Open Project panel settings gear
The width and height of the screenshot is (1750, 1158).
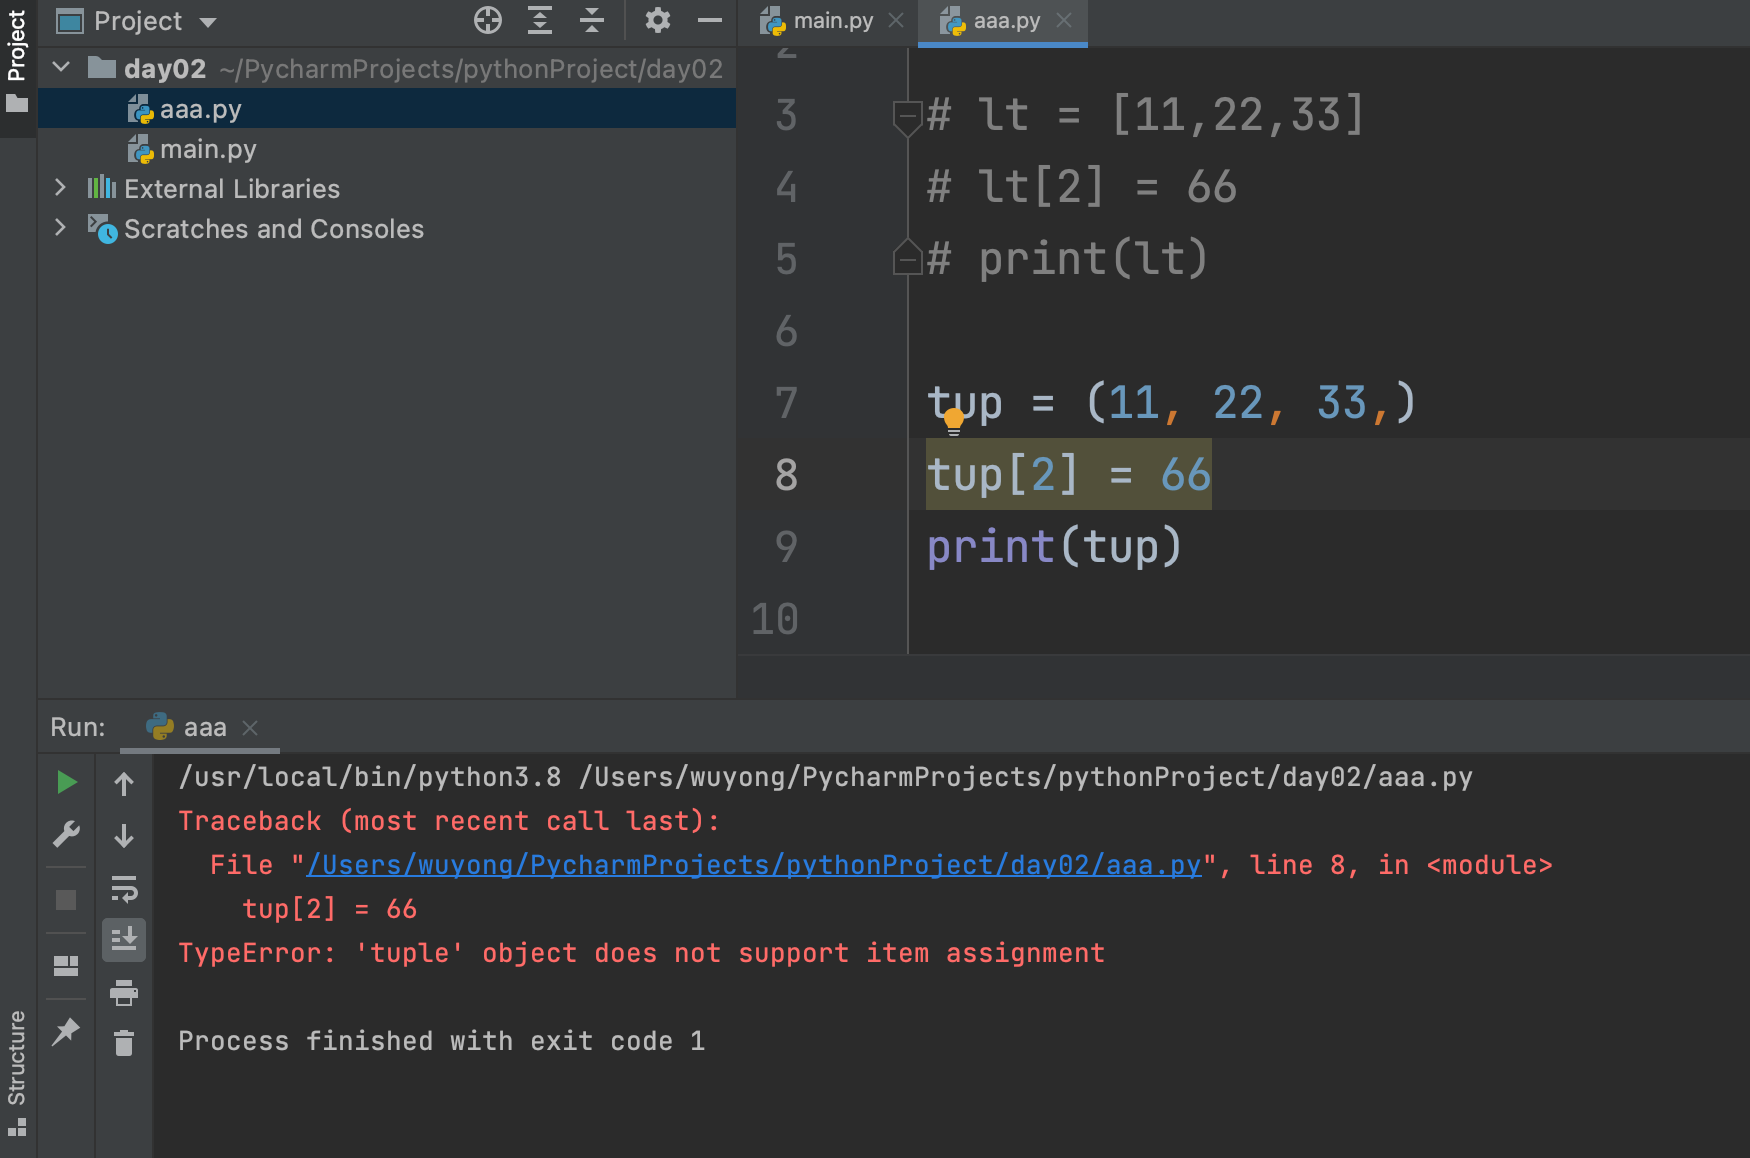pos(657,20)
